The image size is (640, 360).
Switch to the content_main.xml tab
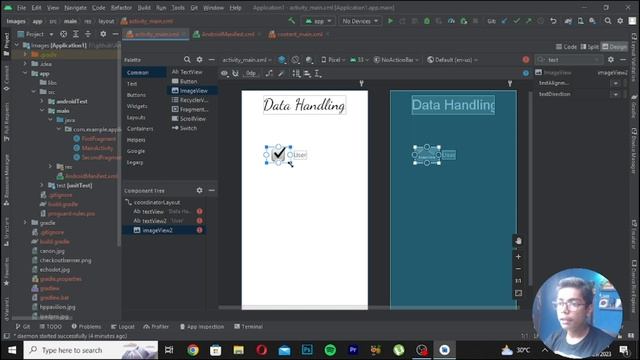300,34
